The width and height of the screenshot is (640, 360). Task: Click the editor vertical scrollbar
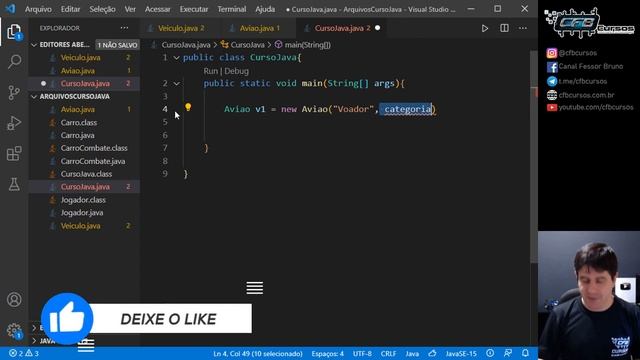[534, 157]
